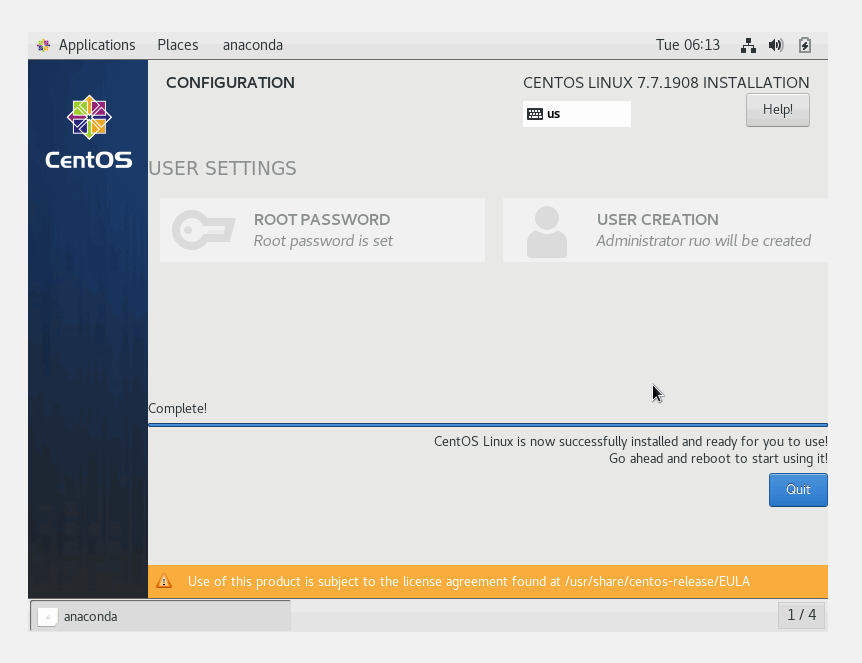Open the anaconda app menu
Screen dimensions: 862x663
pyautogui.click(x=253, y=45)
